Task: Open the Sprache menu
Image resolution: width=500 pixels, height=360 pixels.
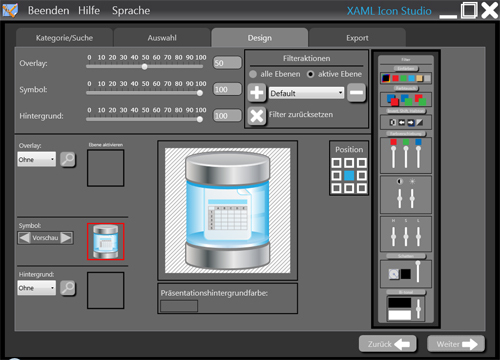Action: [x=131, y=10]
